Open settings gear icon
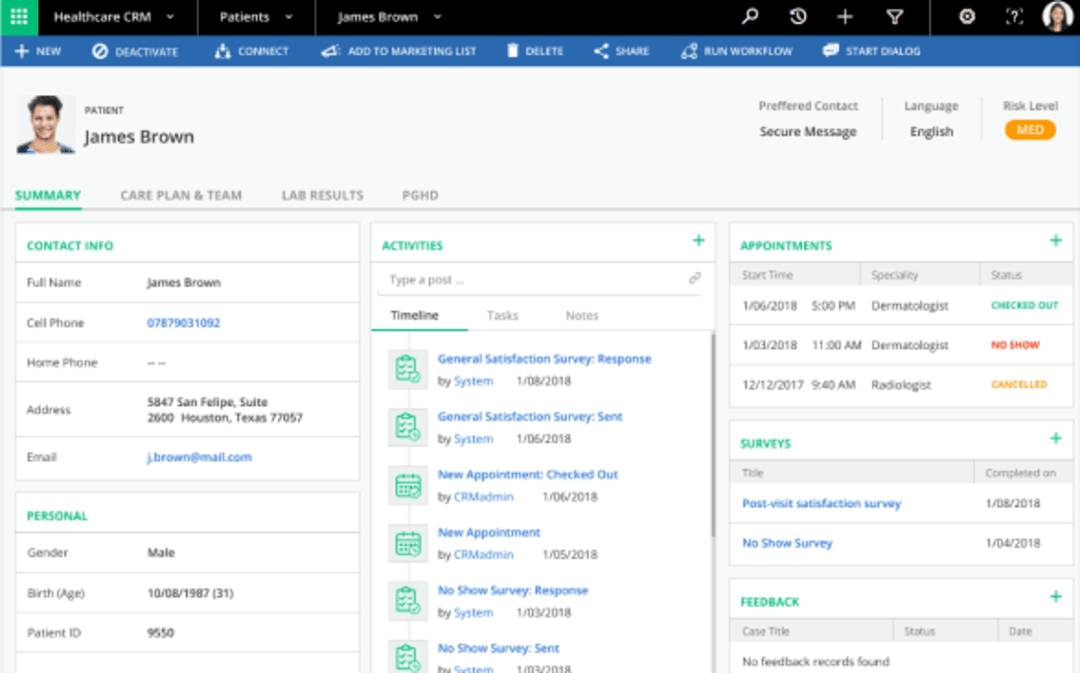Screen dimensions: 1080x673 (x=966, y=17)
